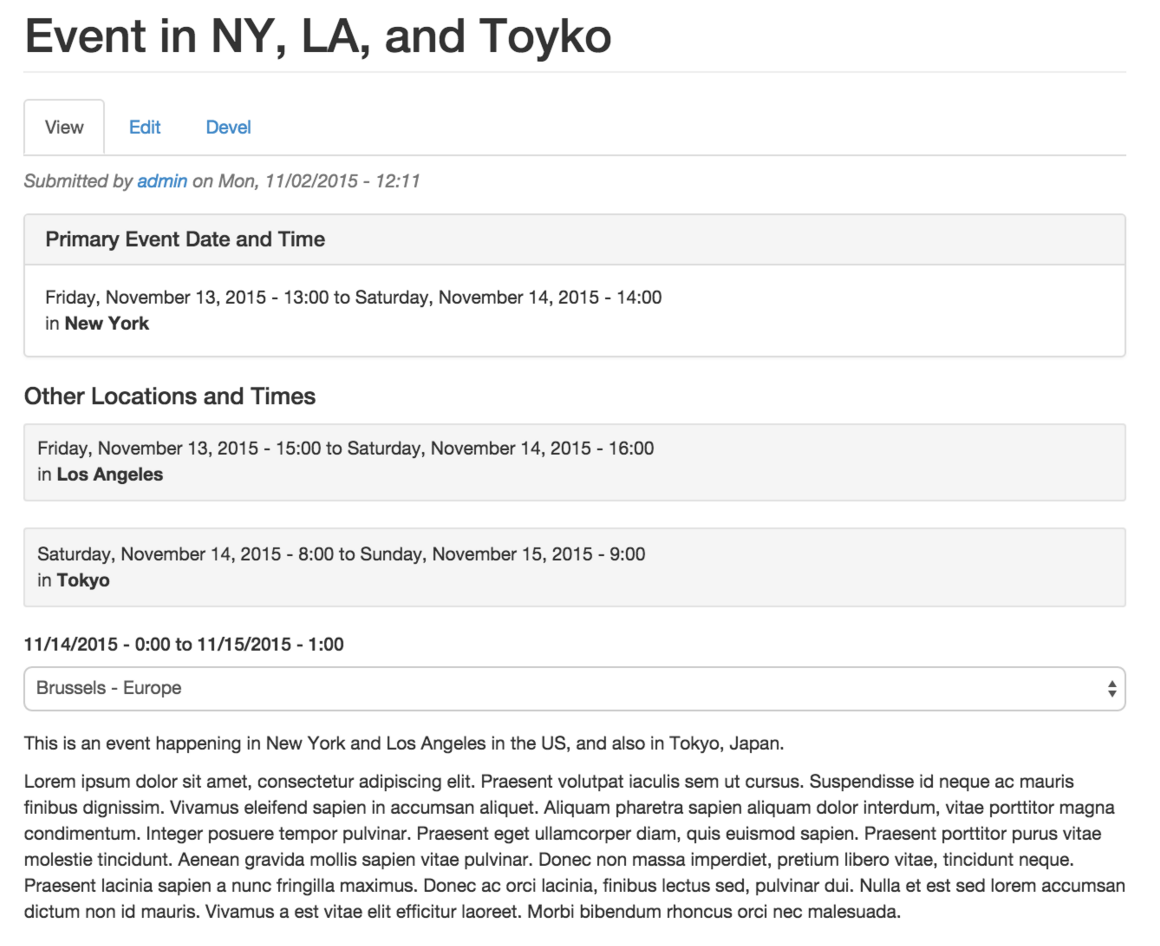Image resolution: width=1160 pixels, height=946 pixels.
Task: Click the sentence starting 'This is an event happening'
Action: [x=404, y=743]
